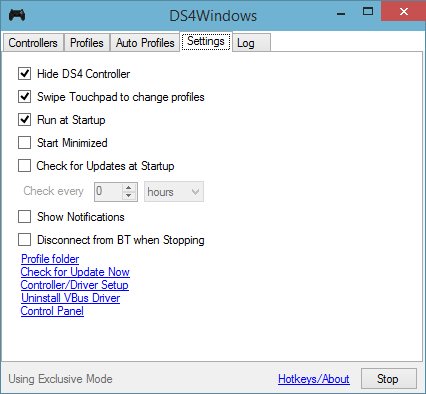This screenshot has height=394, width=426.
Task: Click Uninstall VBus Driver link
Action: (70, 298)
